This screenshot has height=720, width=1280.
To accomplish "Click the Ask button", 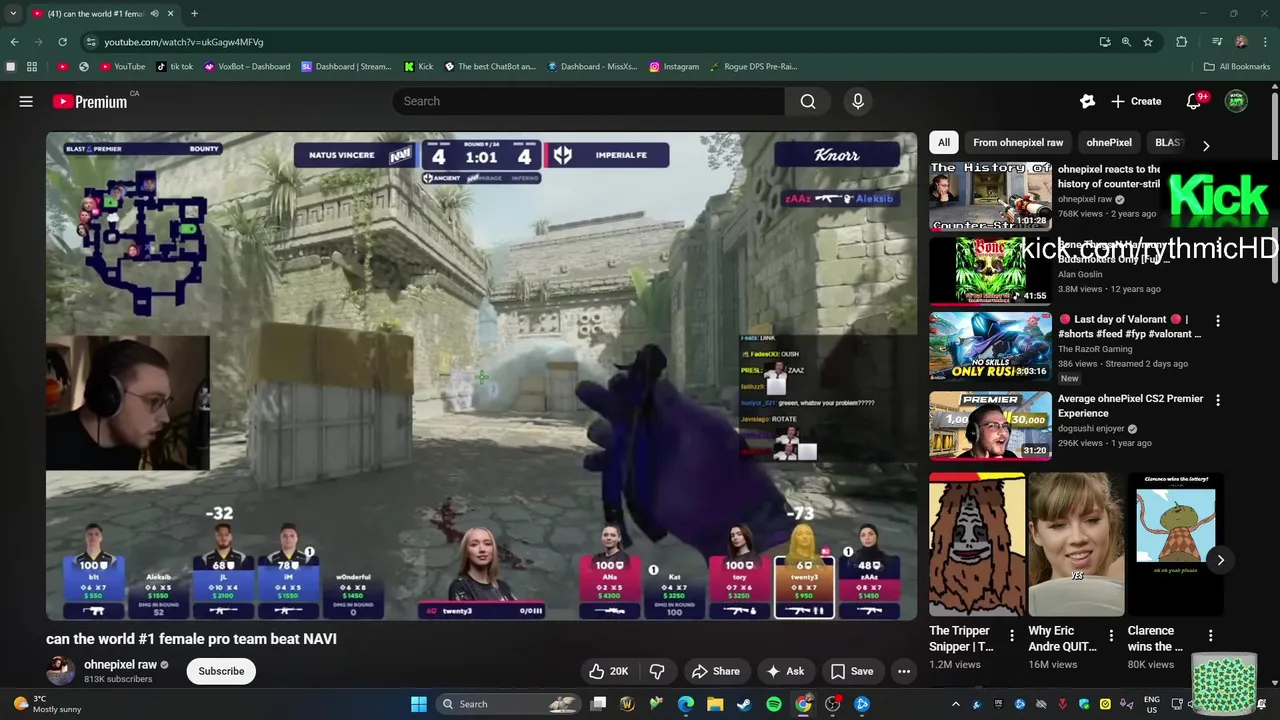I will 785,671.
